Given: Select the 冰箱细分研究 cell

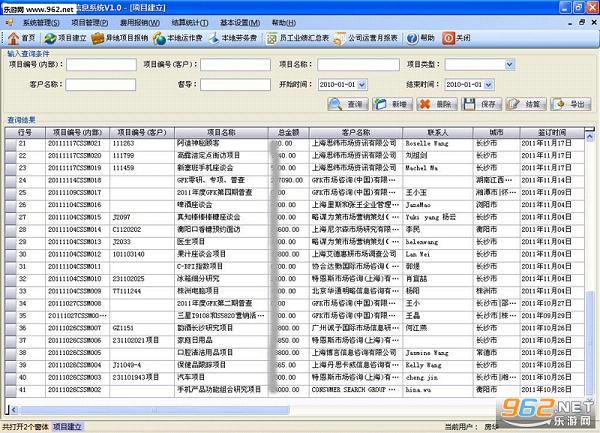Looking at the screenshot, I should [221, 279].
